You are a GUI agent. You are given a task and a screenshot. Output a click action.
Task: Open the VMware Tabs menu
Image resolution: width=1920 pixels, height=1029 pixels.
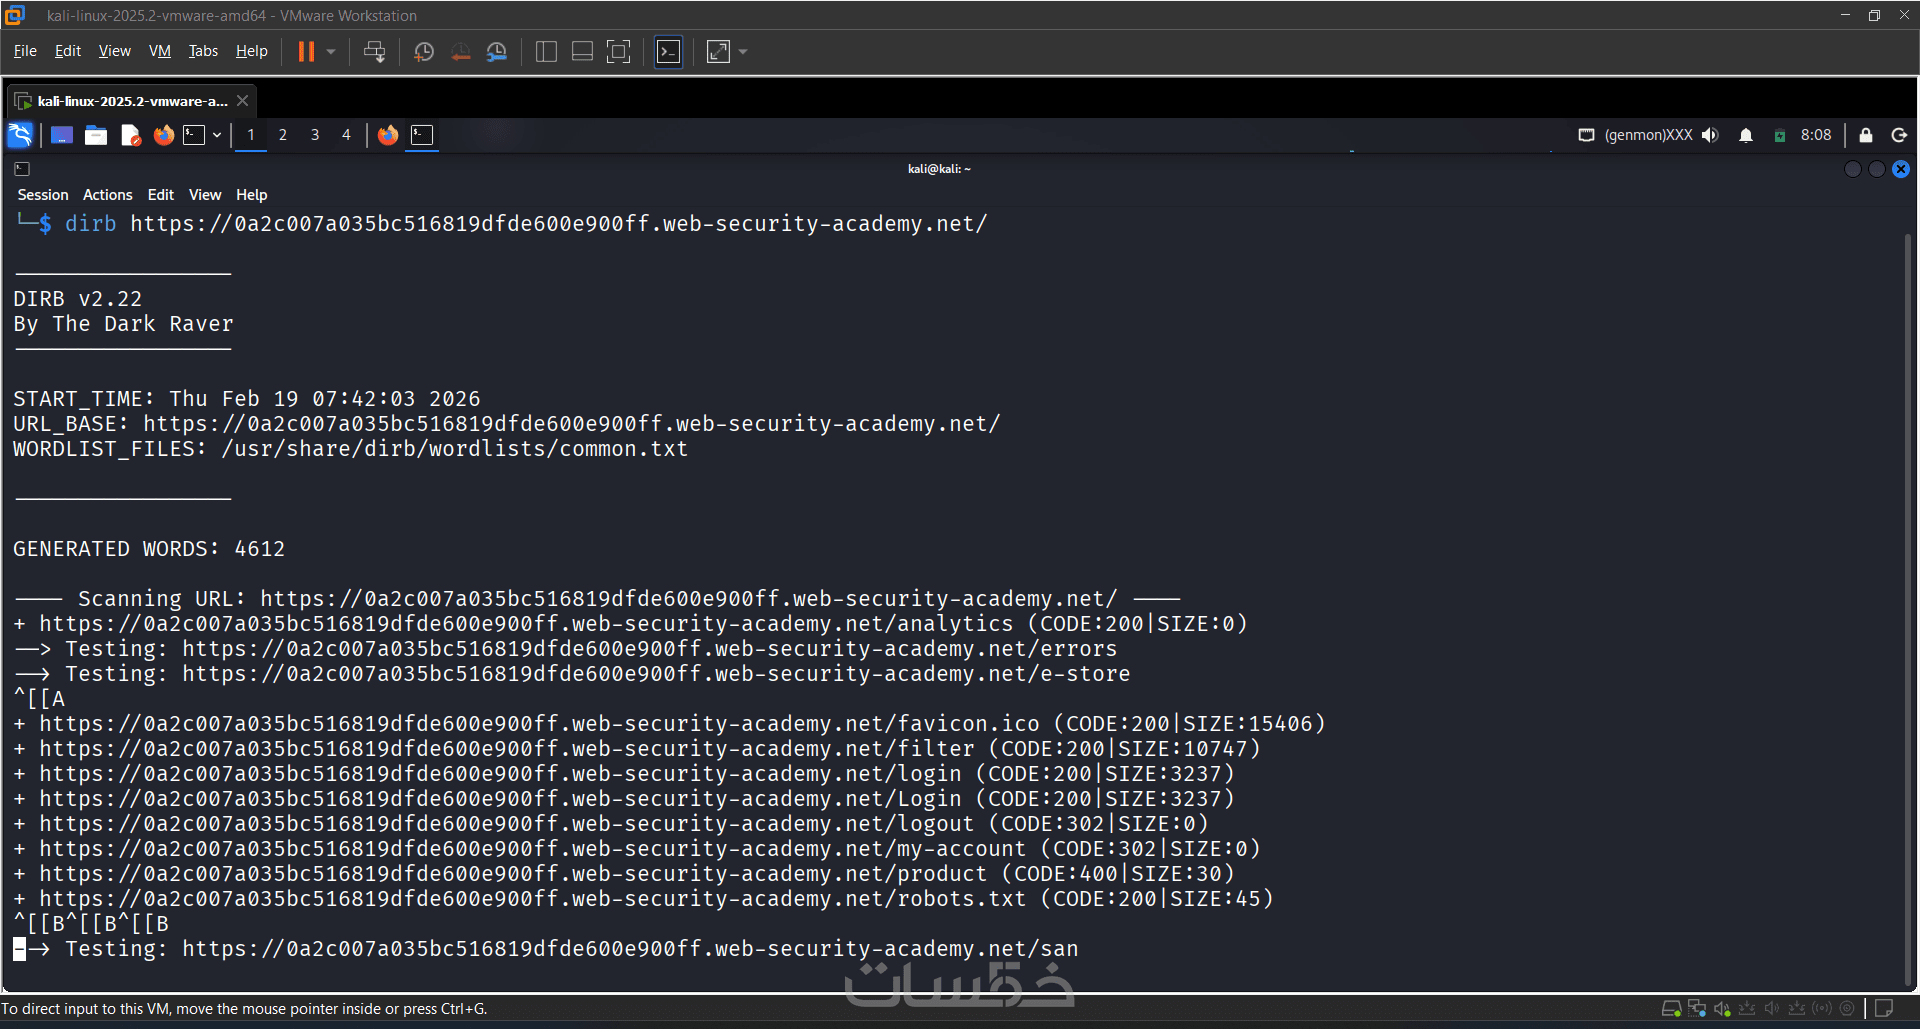203,51
